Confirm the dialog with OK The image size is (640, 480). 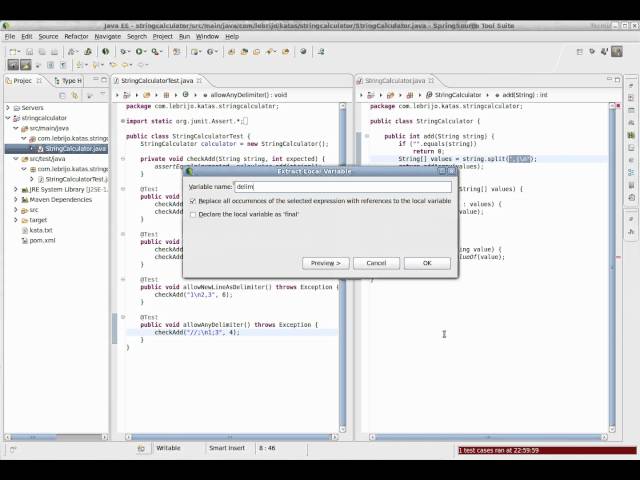[x=427, y=263]
